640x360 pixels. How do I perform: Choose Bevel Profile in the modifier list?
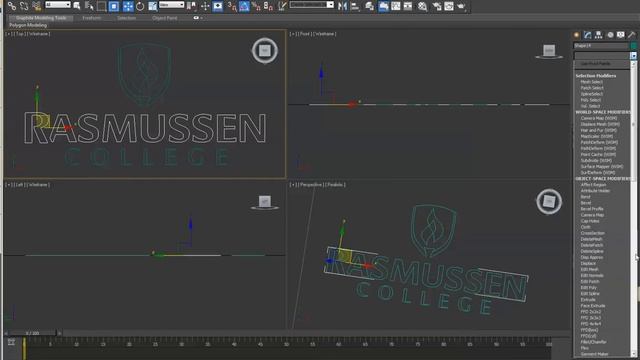coord(592,209)
